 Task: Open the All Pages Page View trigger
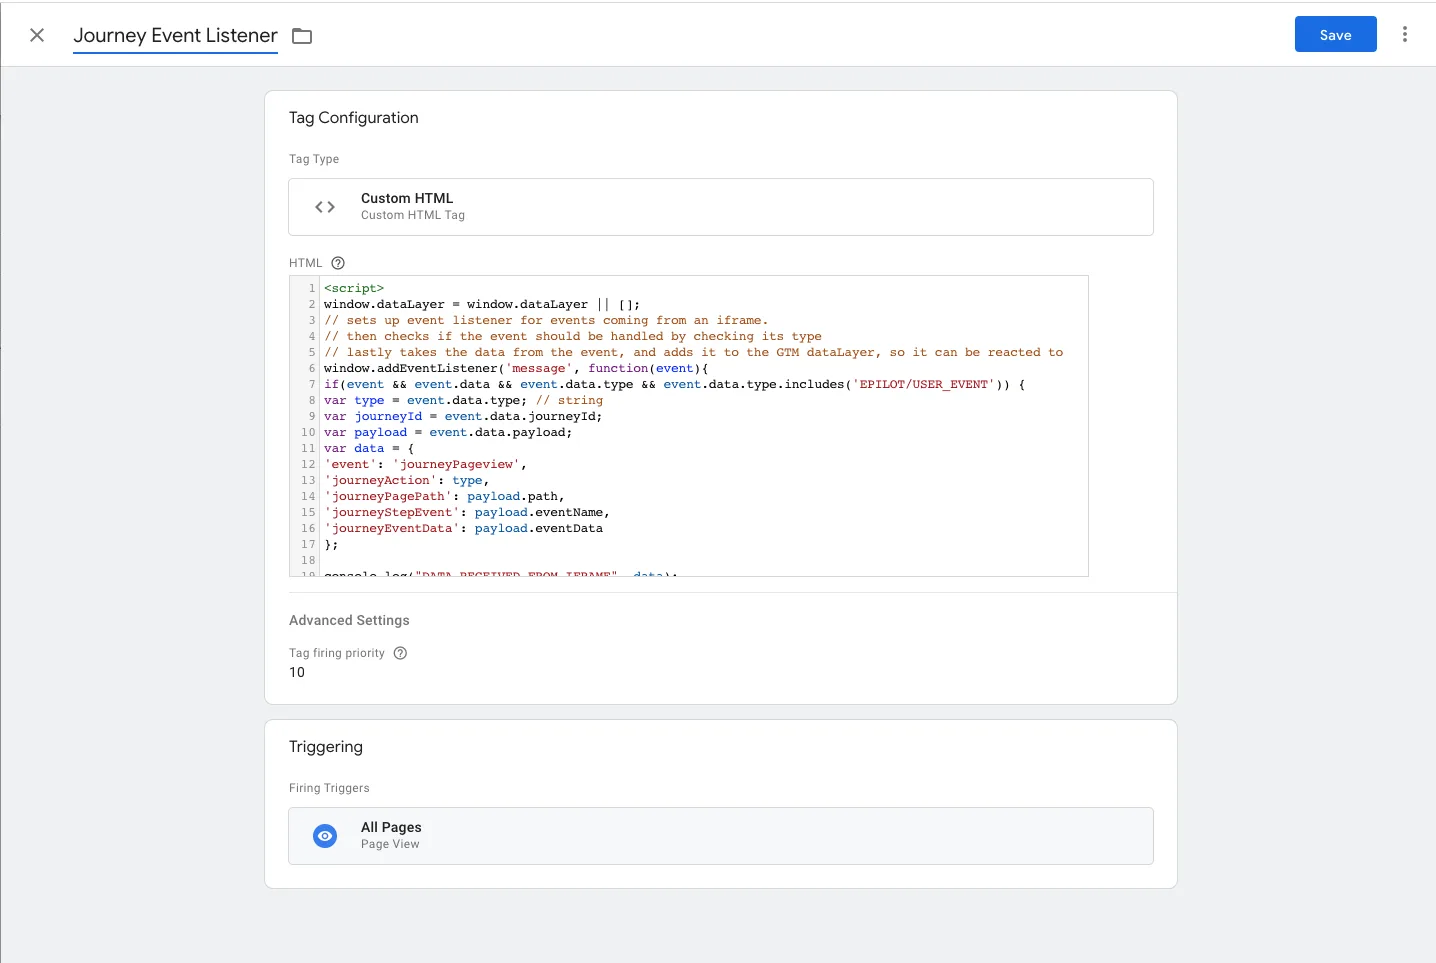coord(720,836)
